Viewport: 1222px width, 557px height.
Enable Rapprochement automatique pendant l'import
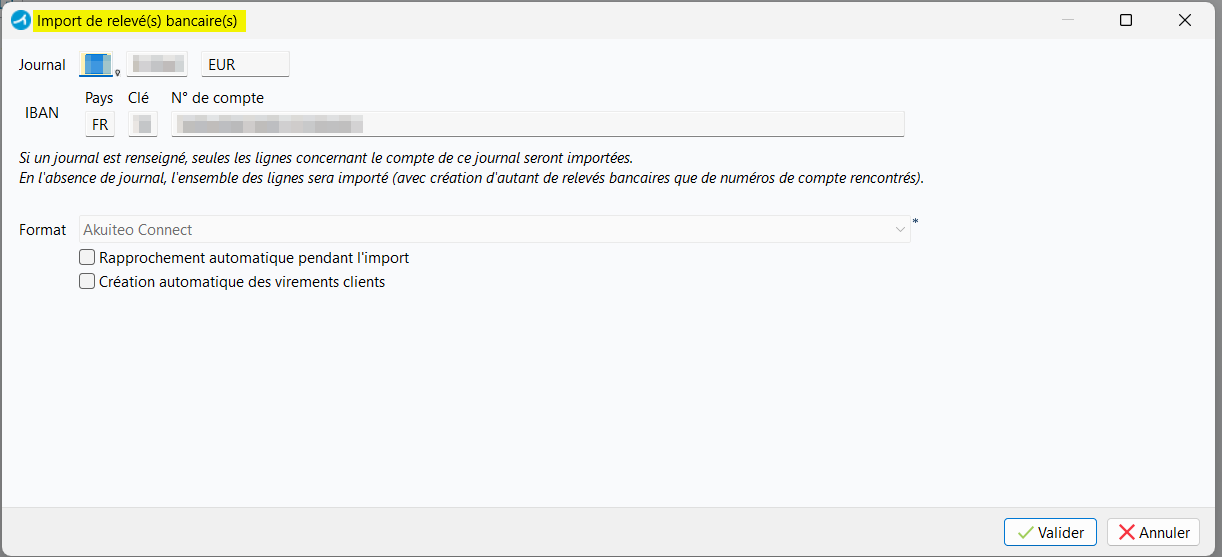87,258
